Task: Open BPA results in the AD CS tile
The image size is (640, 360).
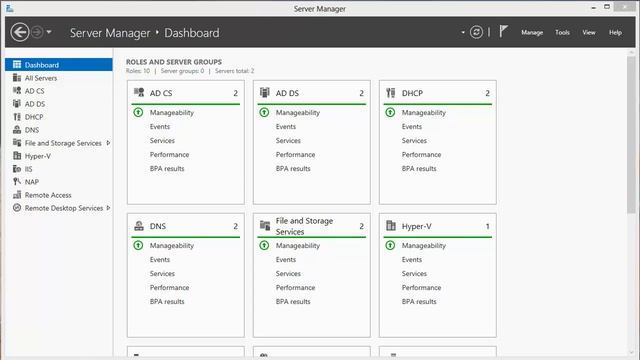Action: [167, 168]
